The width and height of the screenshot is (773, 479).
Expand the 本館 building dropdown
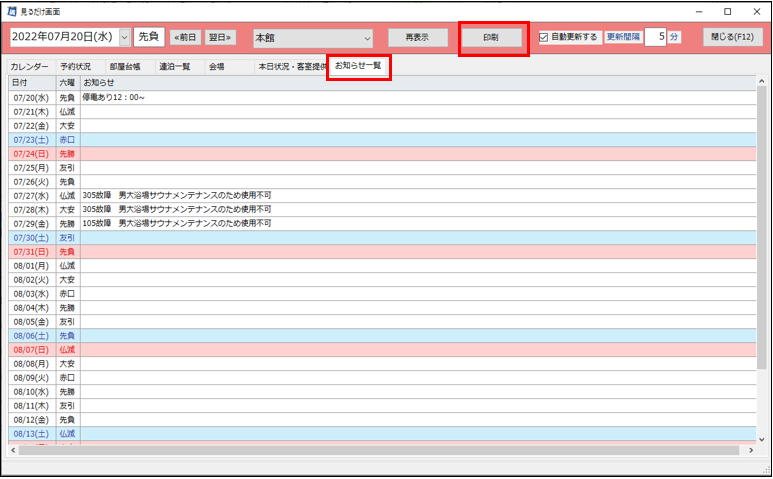pyautogui.click(x=366, y=38)
